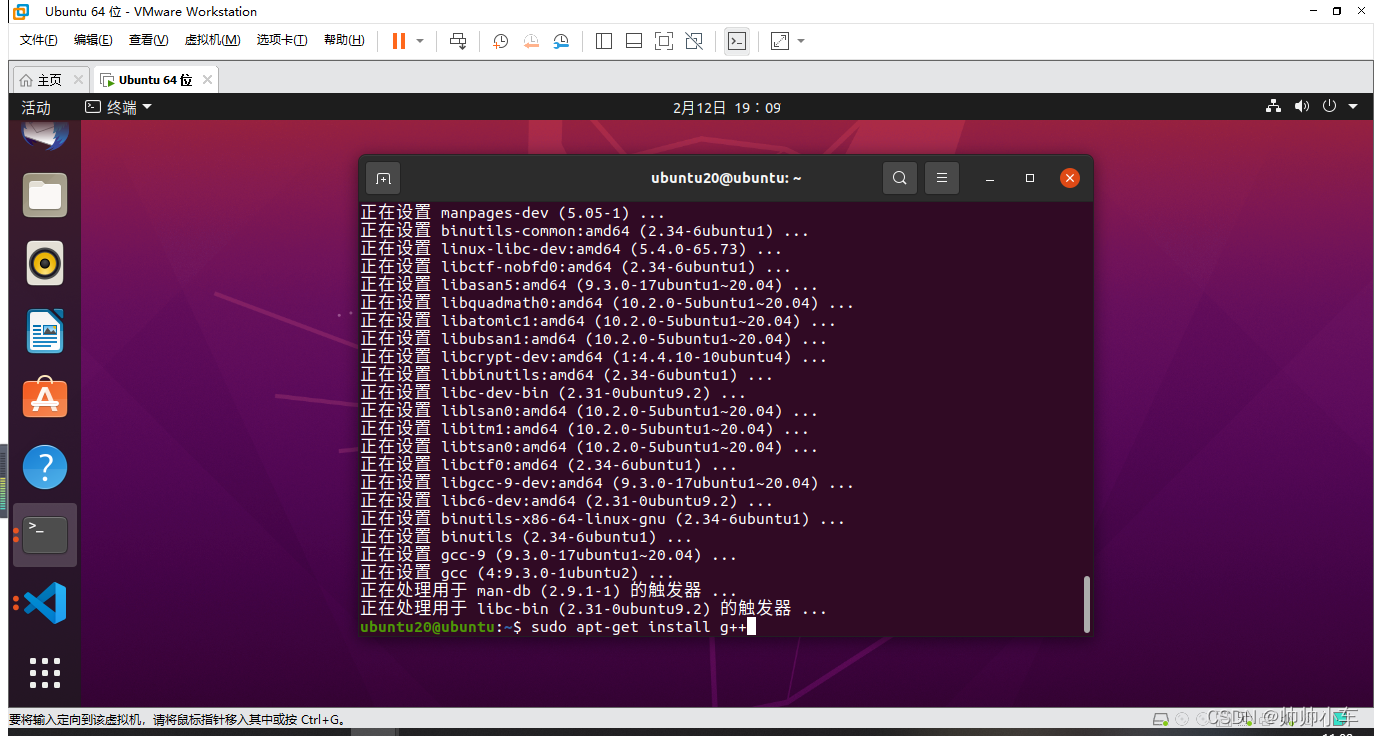This screenshot has height=736, width=1374.
Task: Enter full screen mode in VMware
Action: coord(664,41)
